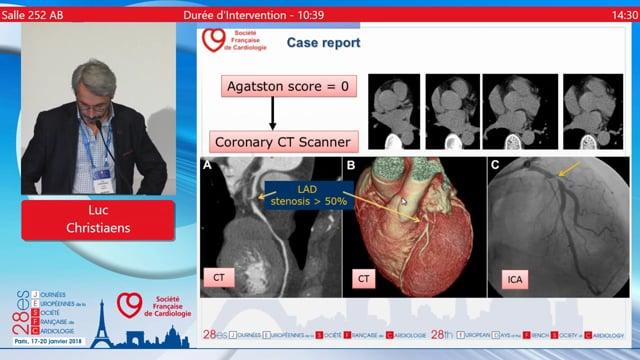640x360 pixels.
Task: Click the Société Française de Cardiologie slide logo
Action: point(234,40)
